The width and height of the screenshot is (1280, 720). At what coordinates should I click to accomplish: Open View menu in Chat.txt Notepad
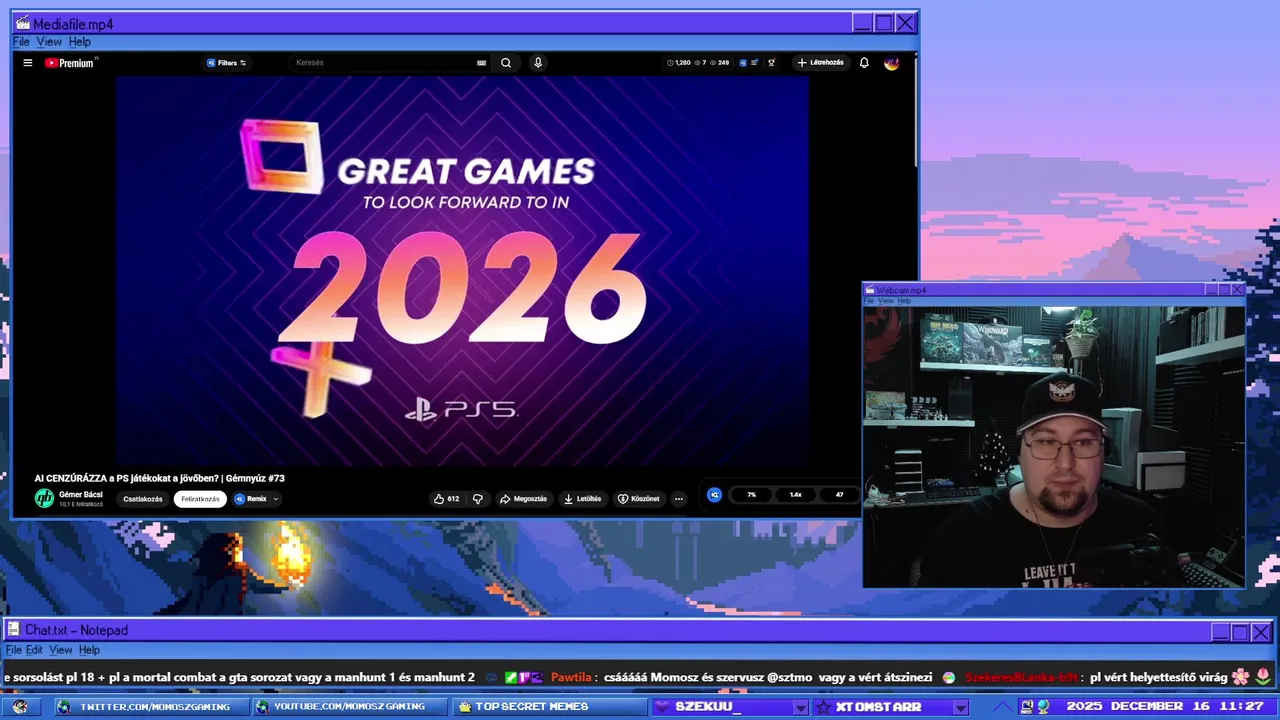point(61,650)
